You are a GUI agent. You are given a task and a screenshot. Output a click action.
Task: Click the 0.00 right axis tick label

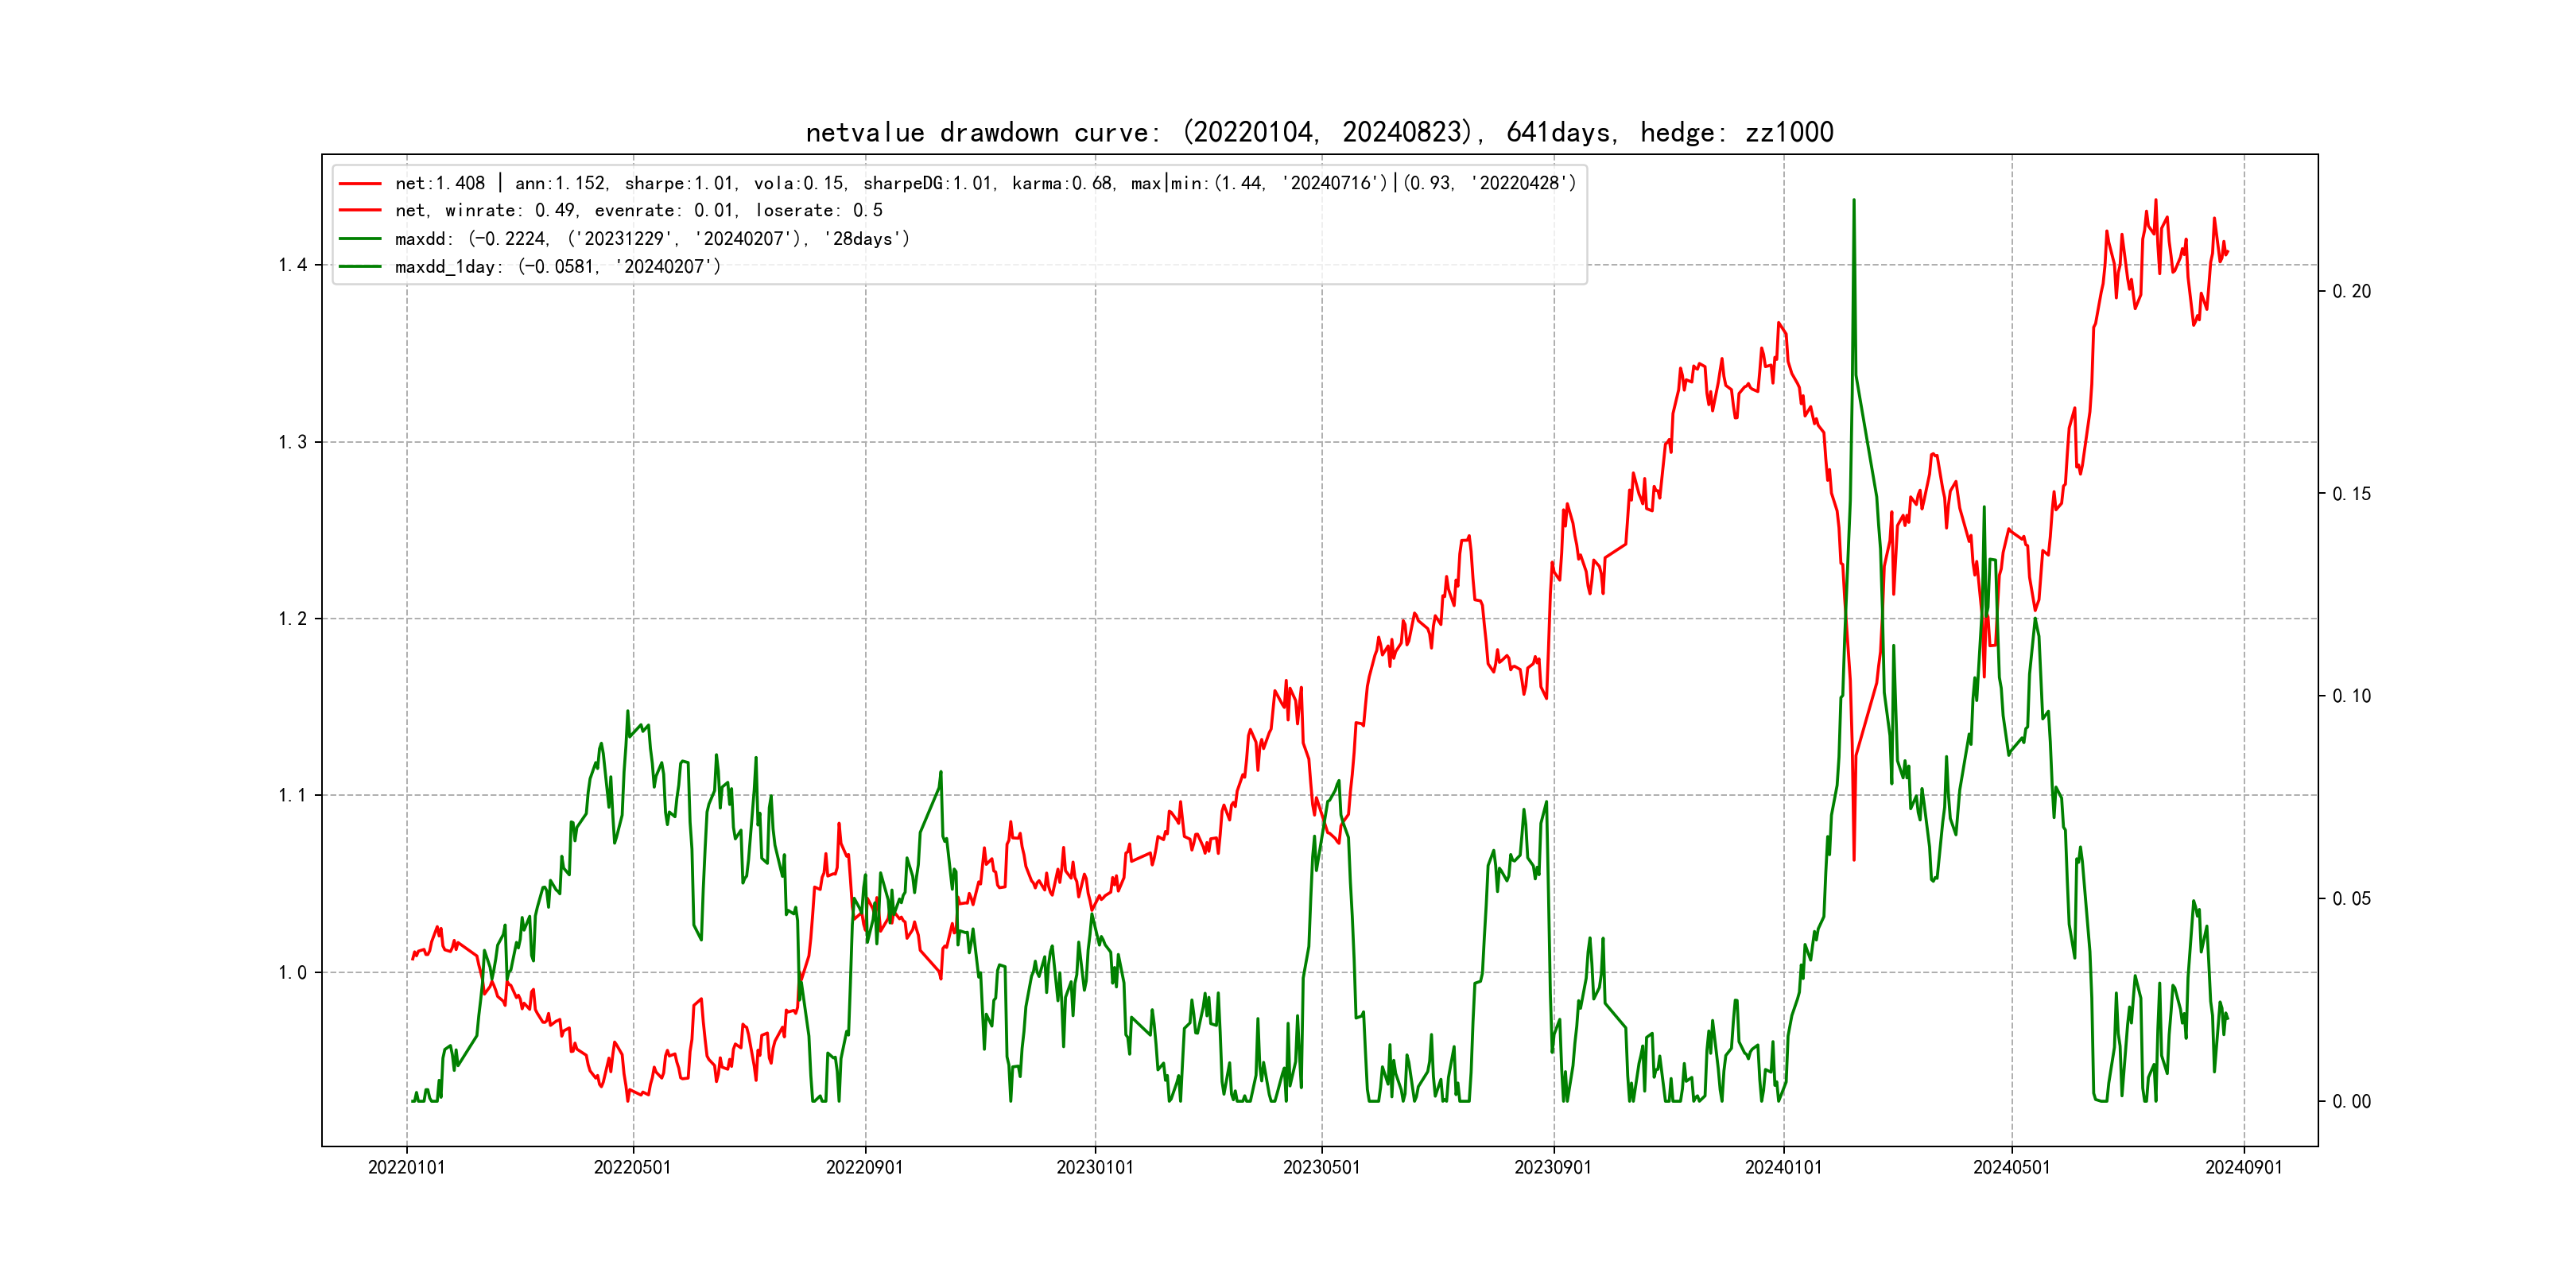tap(2351, 1102)
